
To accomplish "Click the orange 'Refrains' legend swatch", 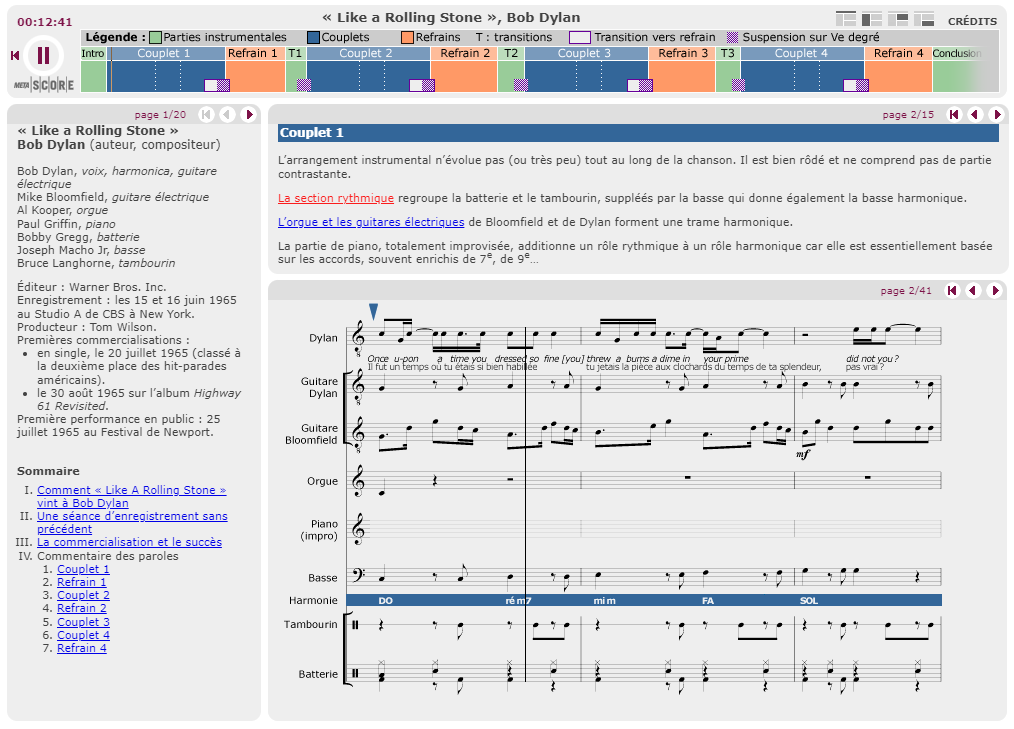I will click(x=407, y=38).
